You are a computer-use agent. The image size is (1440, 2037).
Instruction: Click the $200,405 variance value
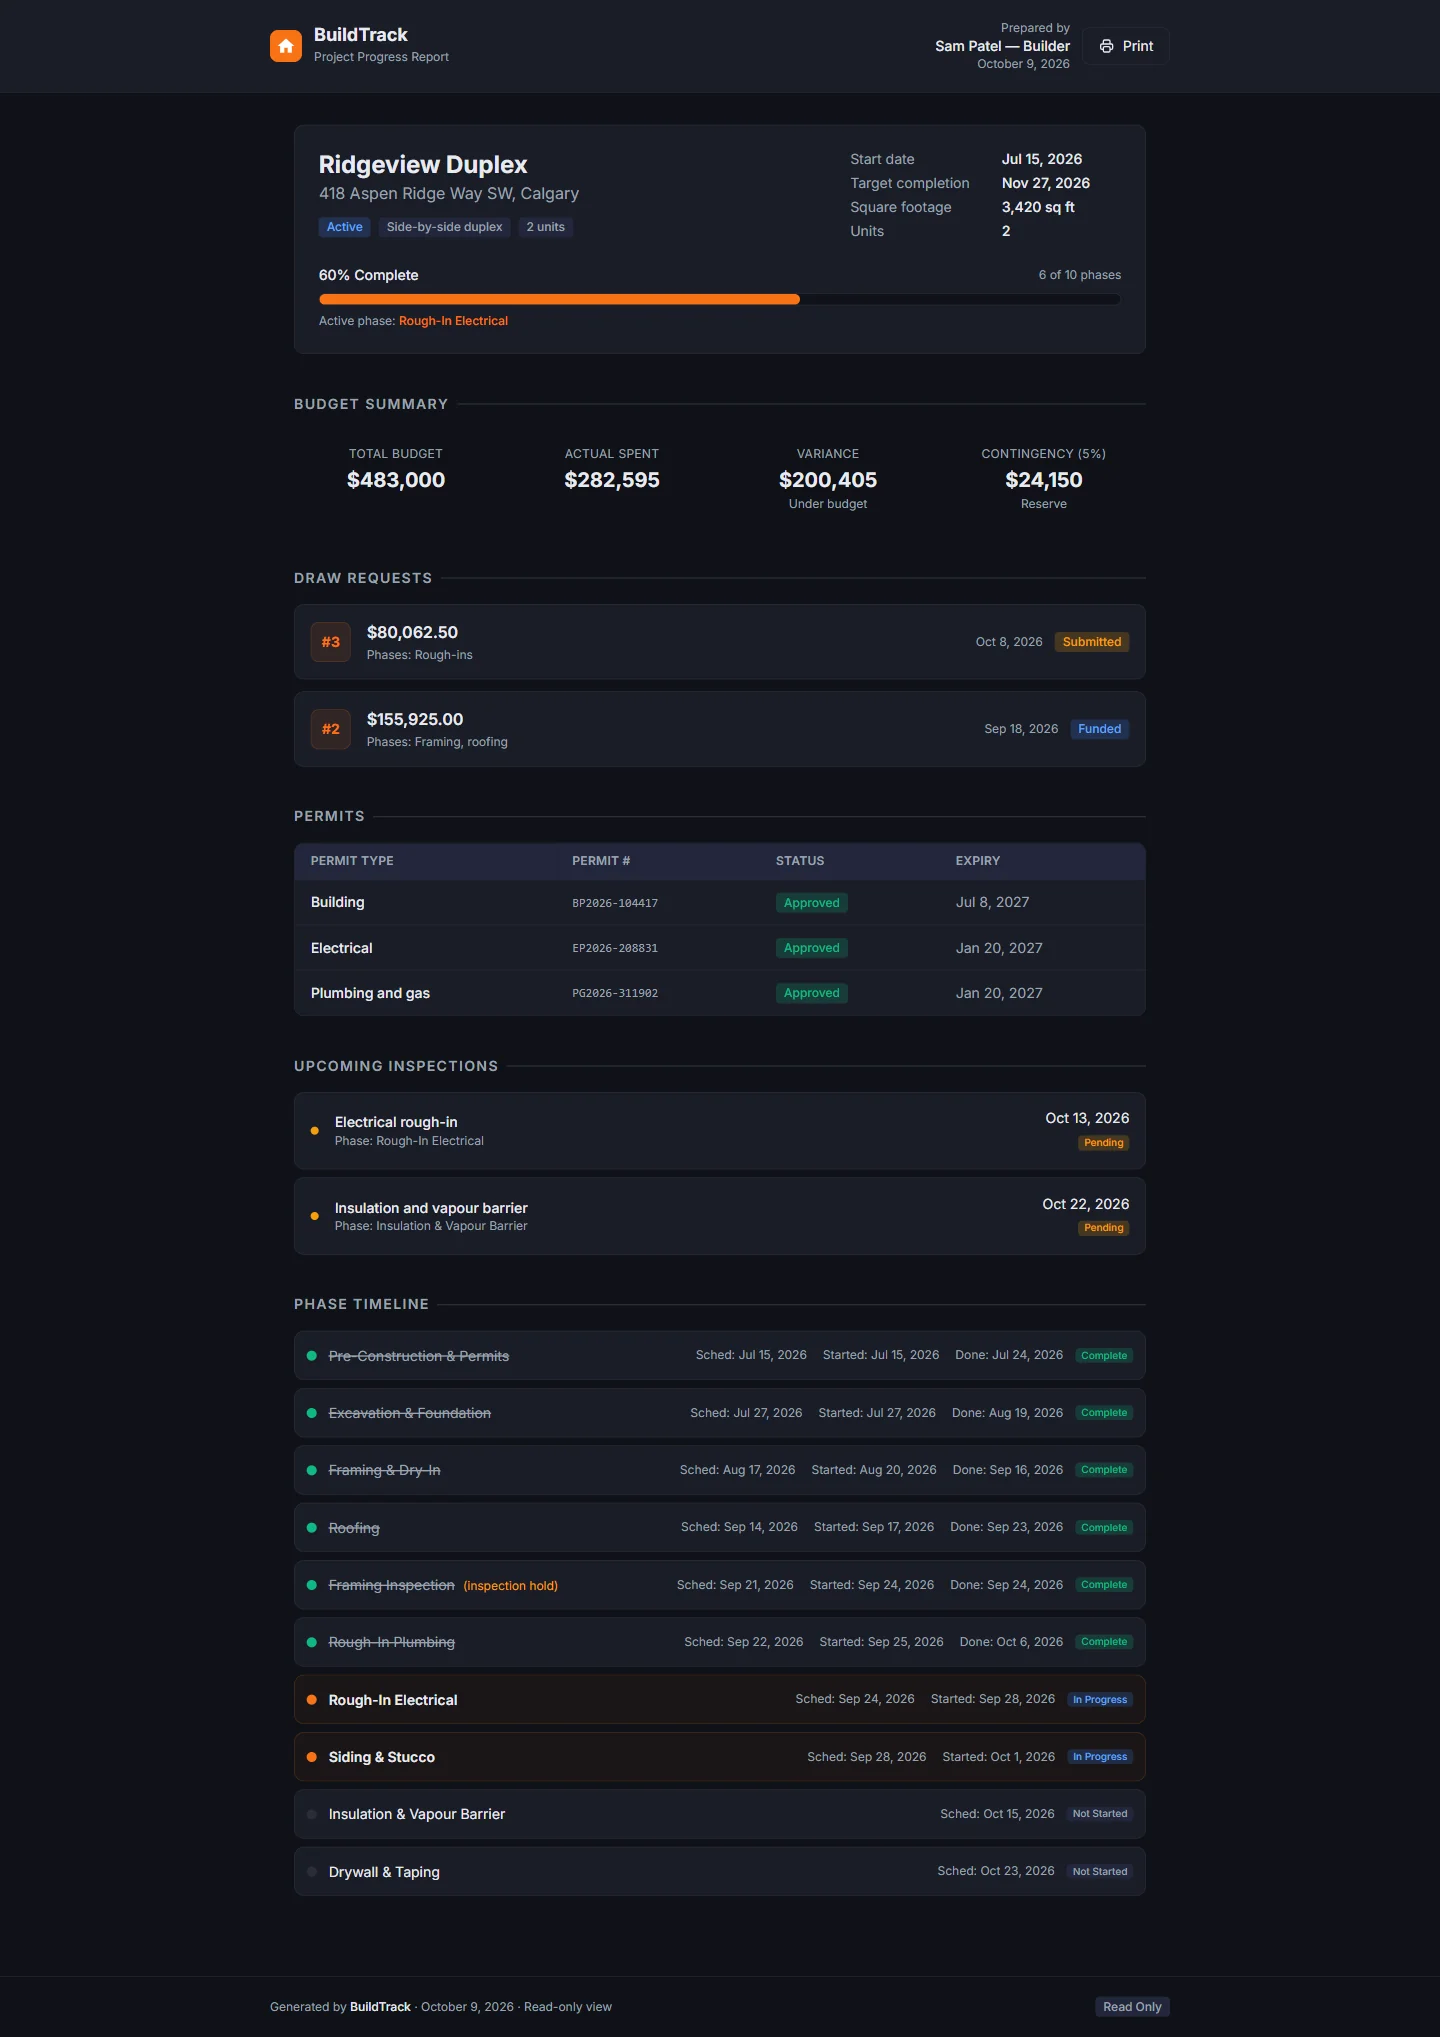pos(828,480)
